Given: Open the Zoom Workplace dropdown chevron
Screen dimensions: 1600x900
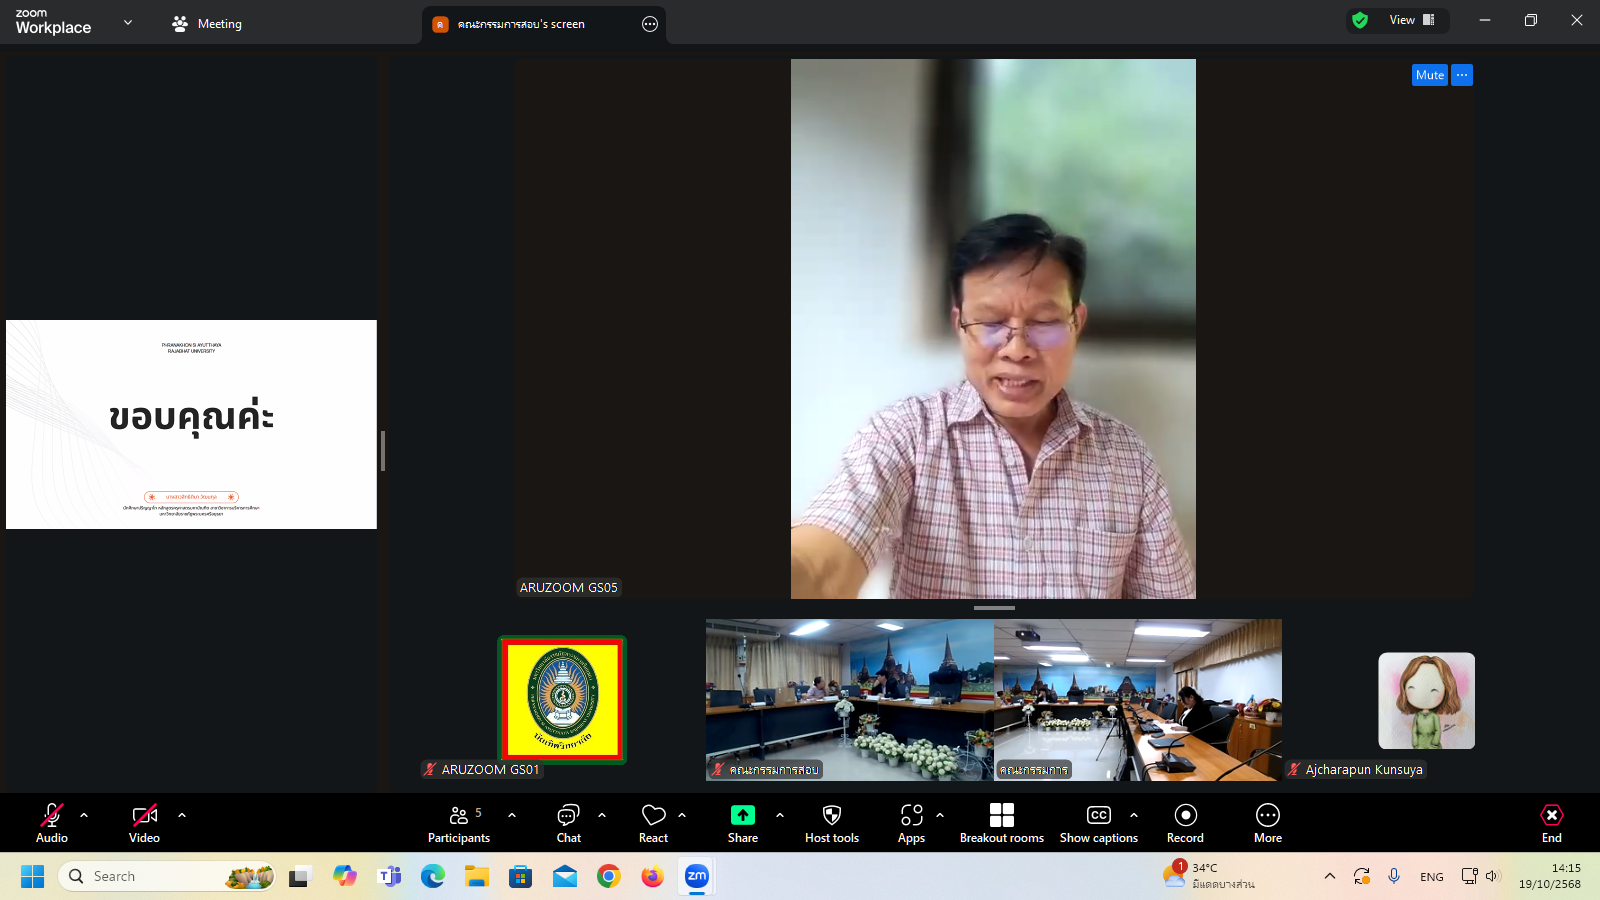Looking at the screenshot, I should (x=128, y=22).
